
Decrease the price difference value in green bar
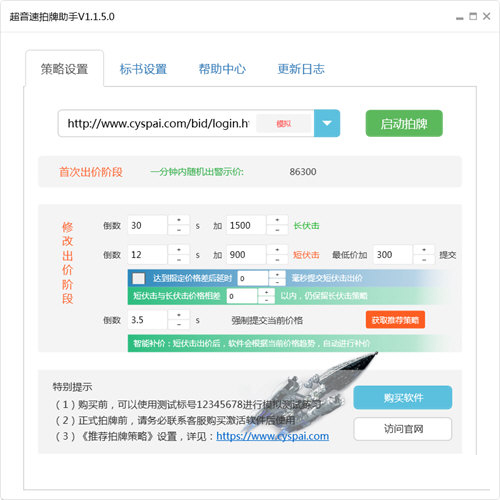(x=266, y=300)
